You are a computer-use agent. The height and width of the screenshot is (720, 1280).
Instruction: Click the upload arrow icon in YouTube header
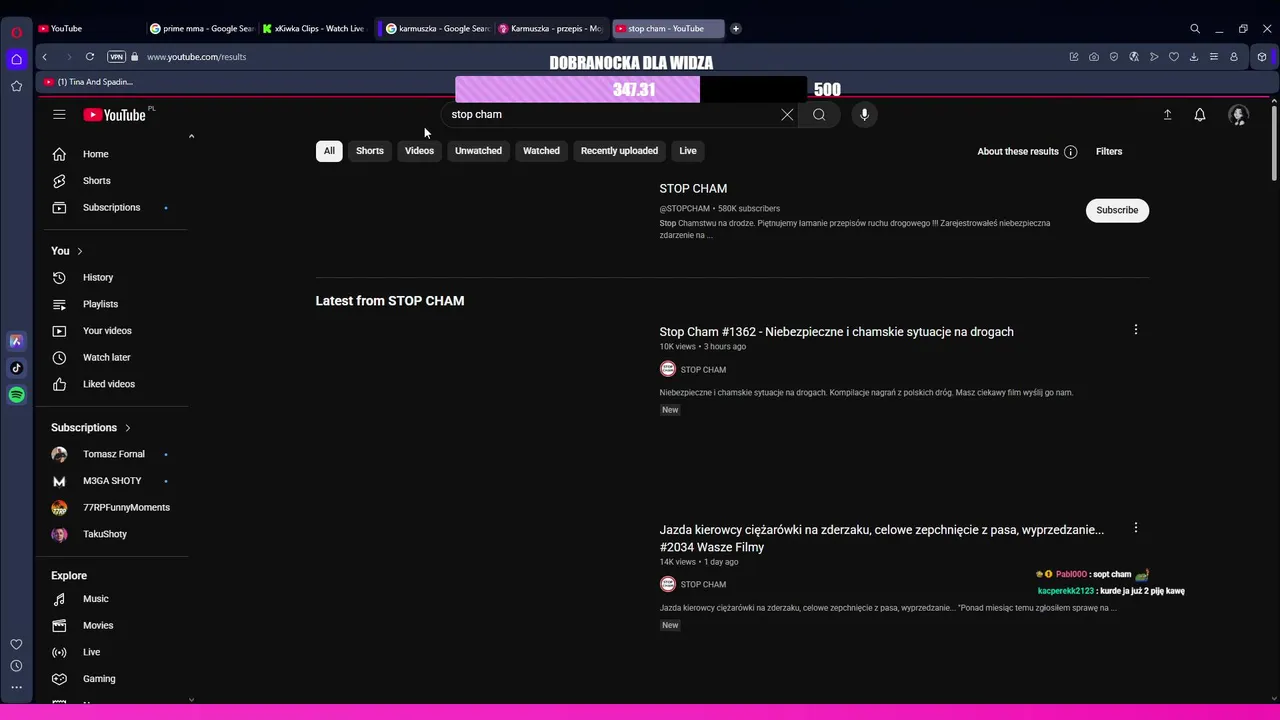pyautogui.click(x=1167, y=115)
